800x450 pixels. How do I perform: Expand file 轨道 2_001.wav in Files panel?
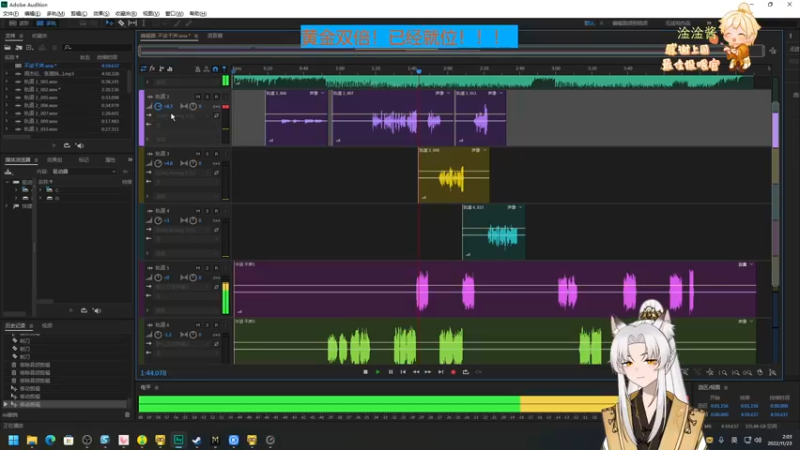(x=7, y=82)
